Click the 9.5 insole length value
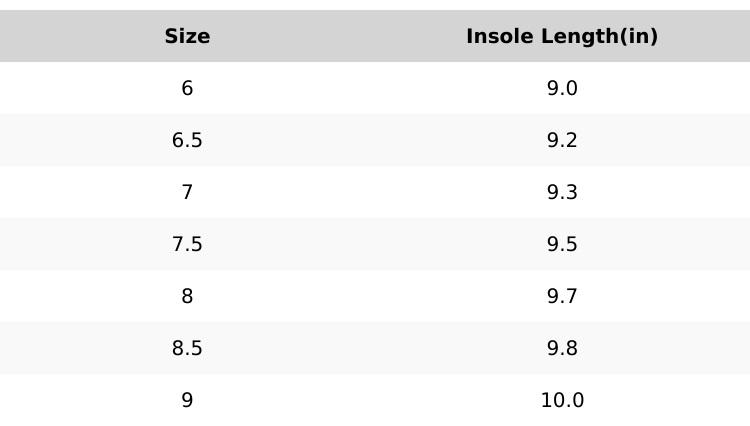The width and height of the screenshot is (750, 426). pos(562,245)
